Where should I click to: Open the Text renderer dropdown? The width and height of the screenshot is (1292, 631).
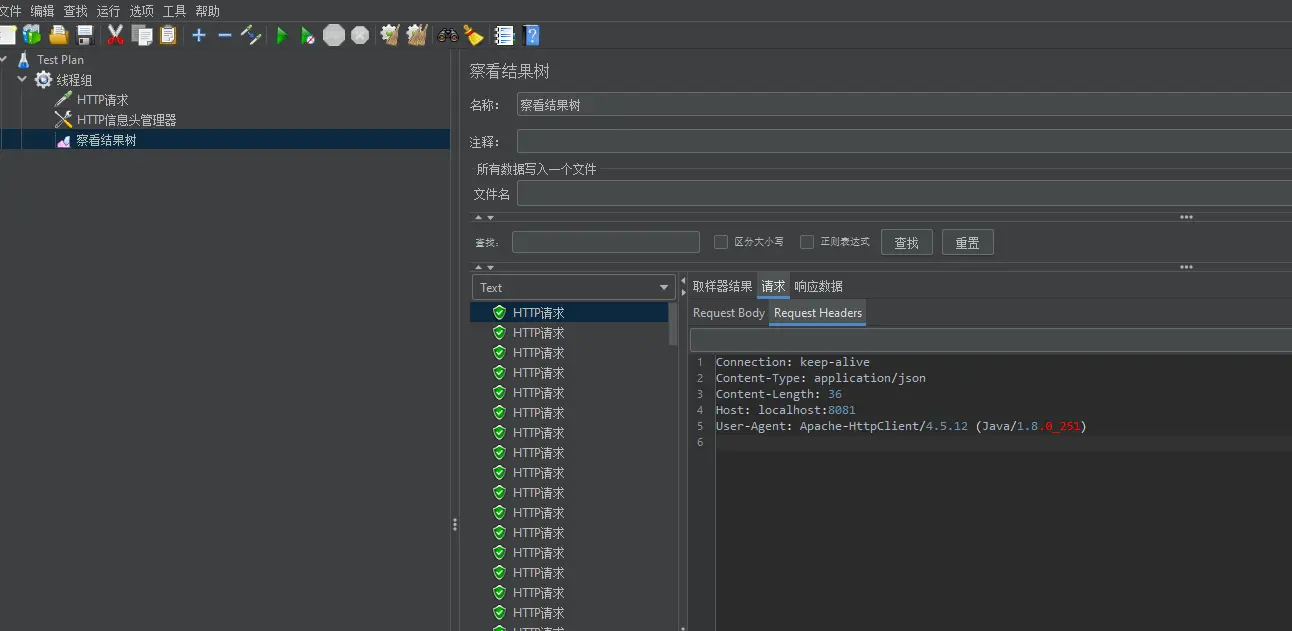click(574, 288)
